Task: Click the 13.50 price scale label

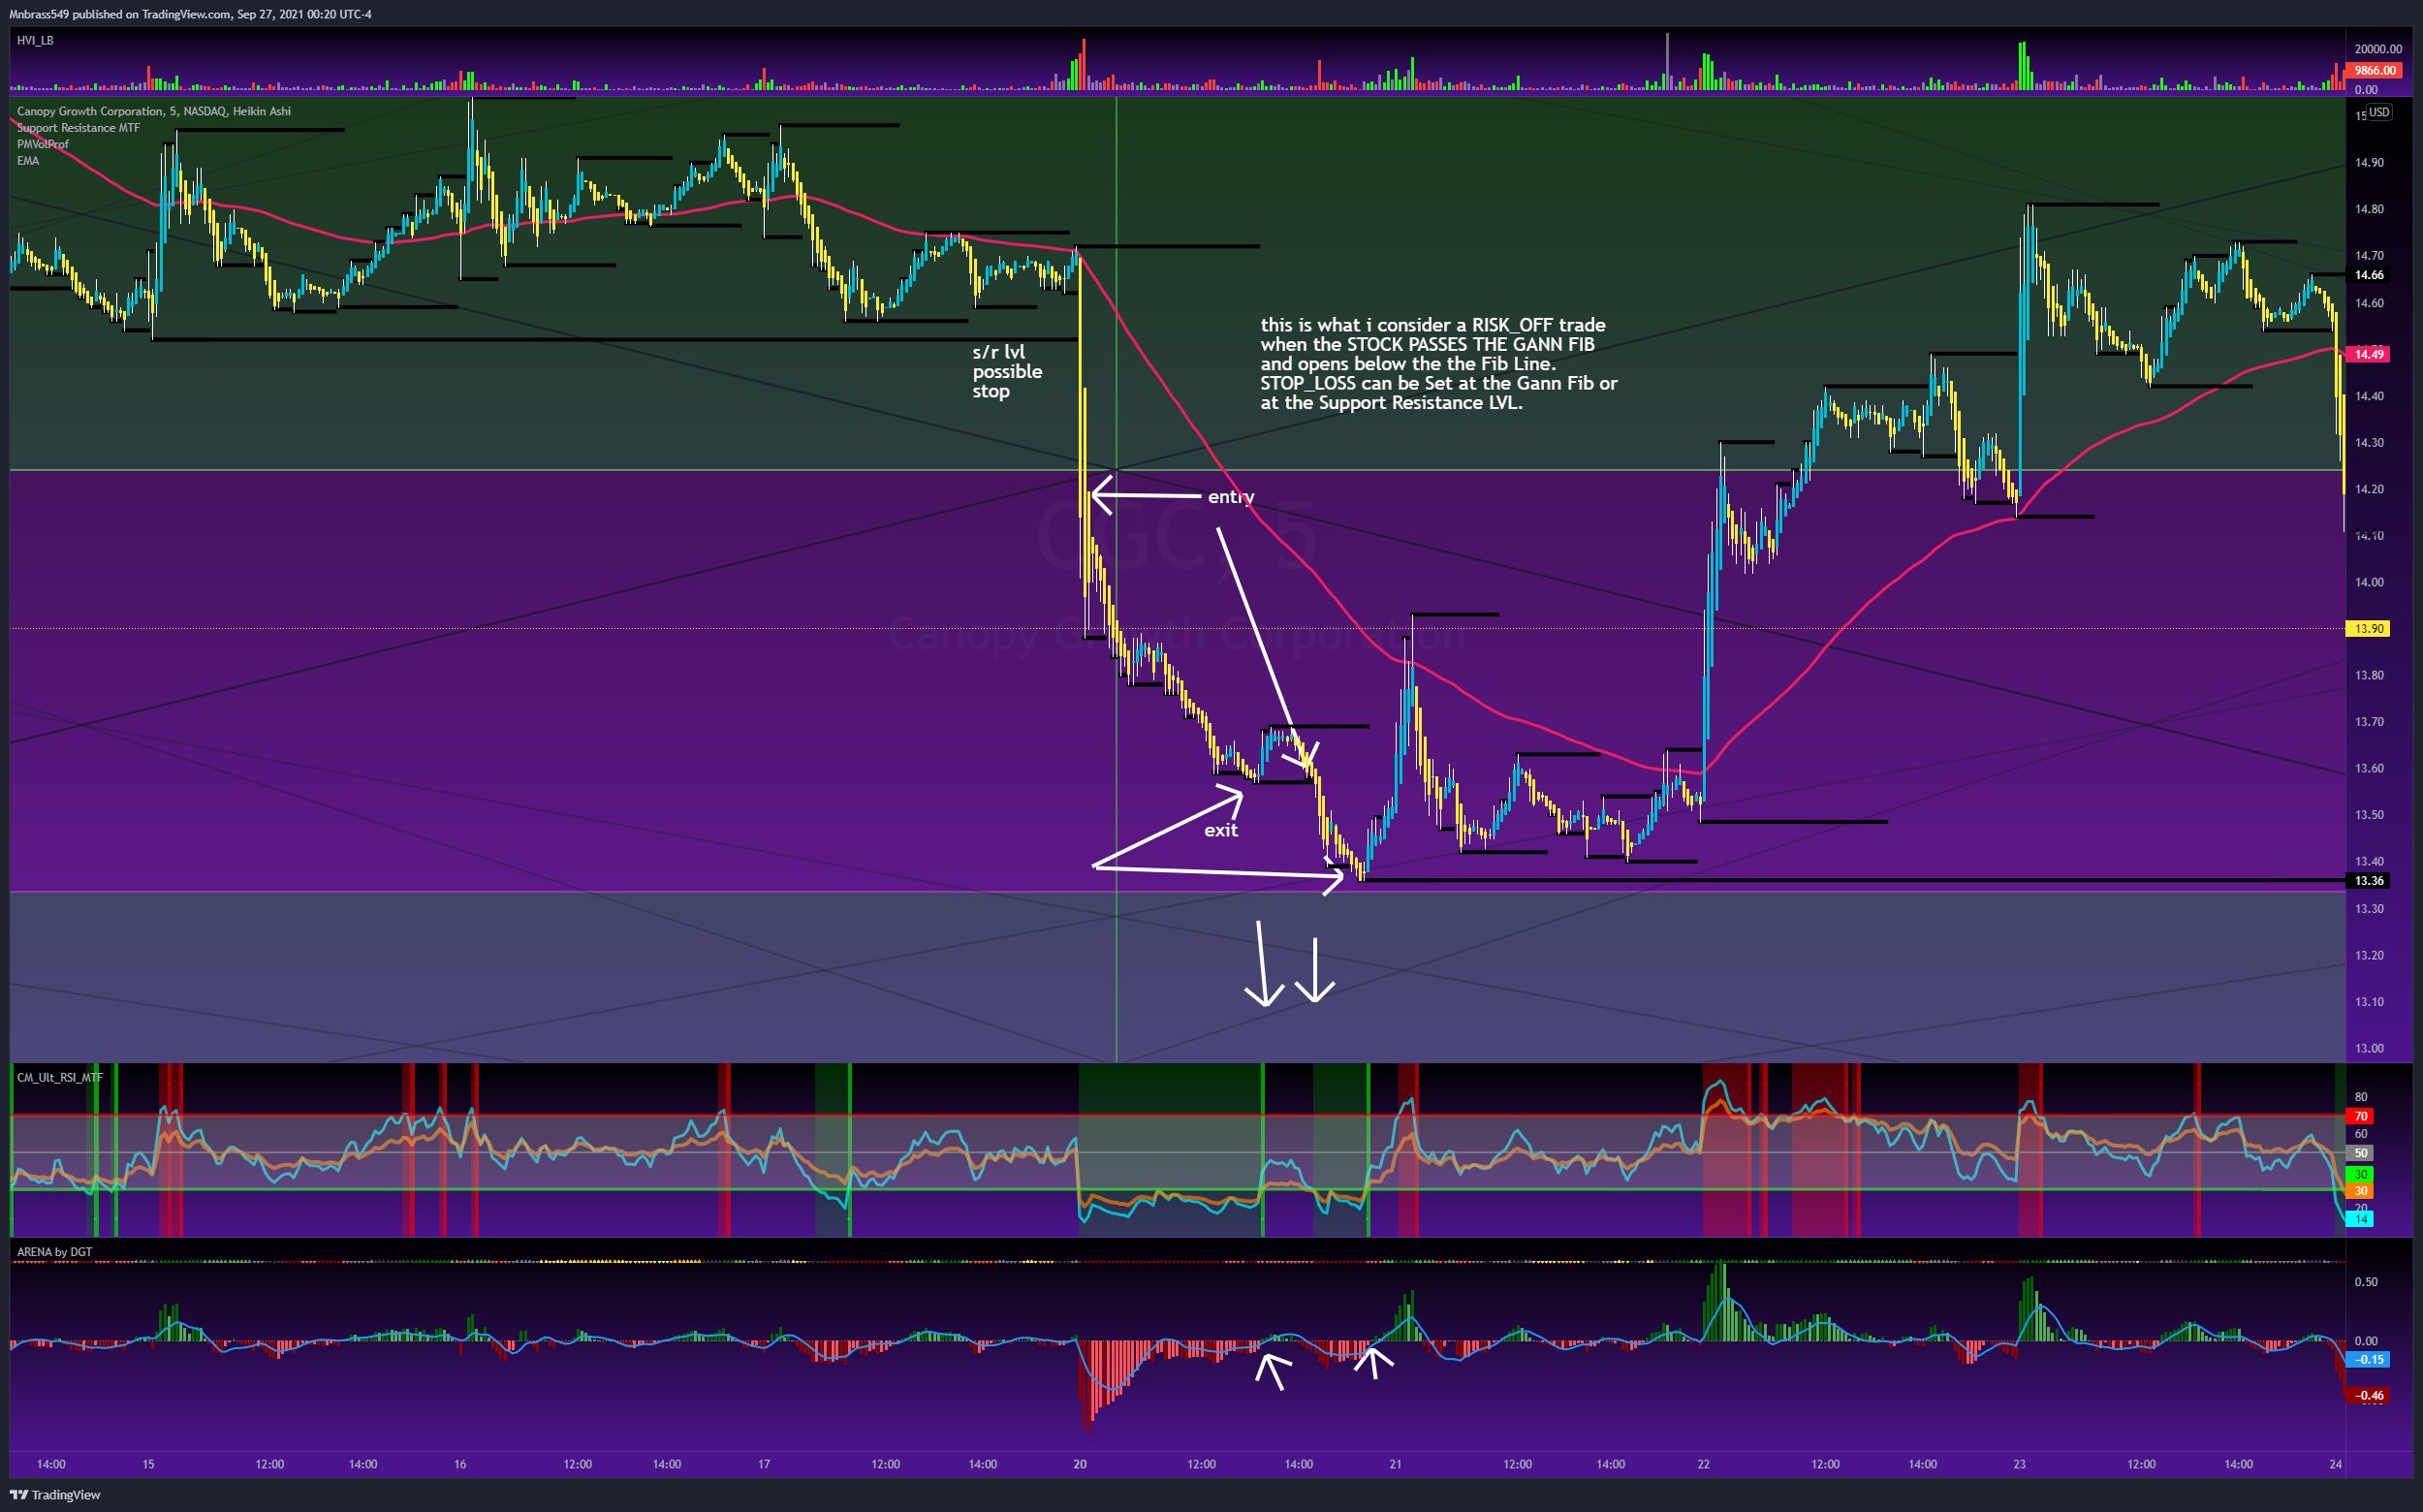Action: pos(2369,815)
